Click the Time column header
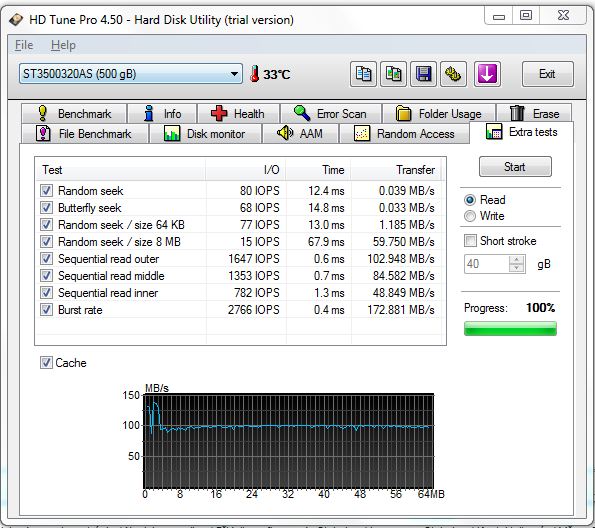The height and width of the screenshot is (528, 595). point(319,170)
